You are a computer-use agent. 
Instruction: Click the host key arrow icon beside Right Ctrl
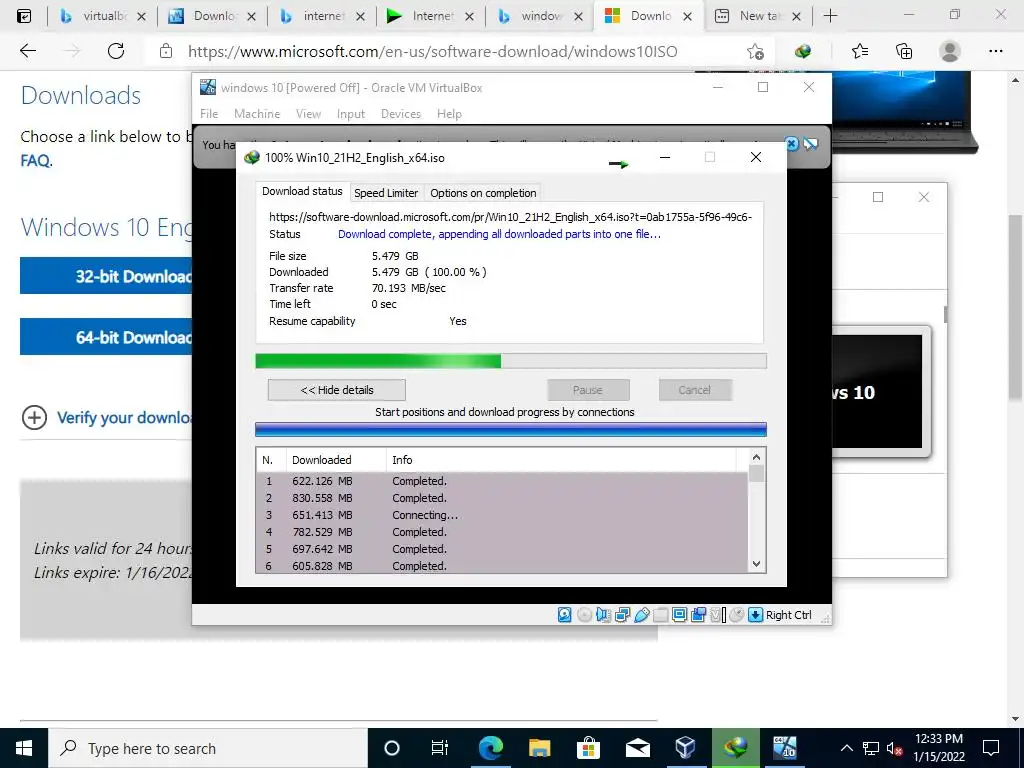click(x=756, y=615)
